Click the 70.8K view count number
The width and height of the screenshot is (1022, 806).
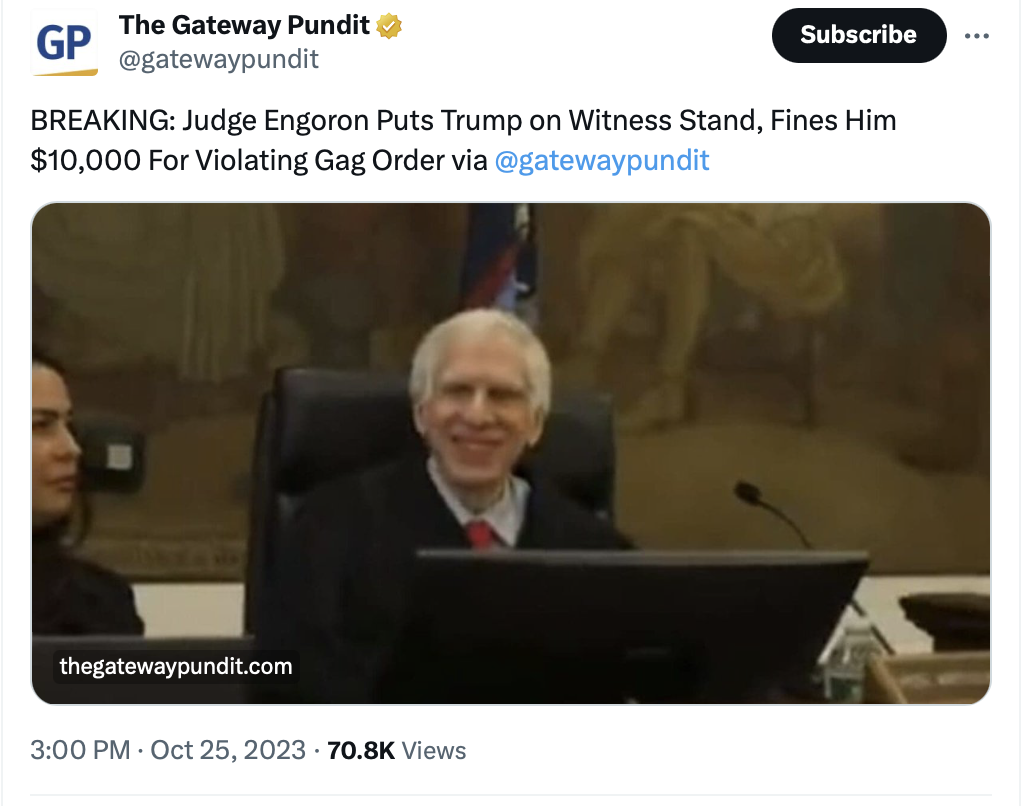click(x=360, y=750)
